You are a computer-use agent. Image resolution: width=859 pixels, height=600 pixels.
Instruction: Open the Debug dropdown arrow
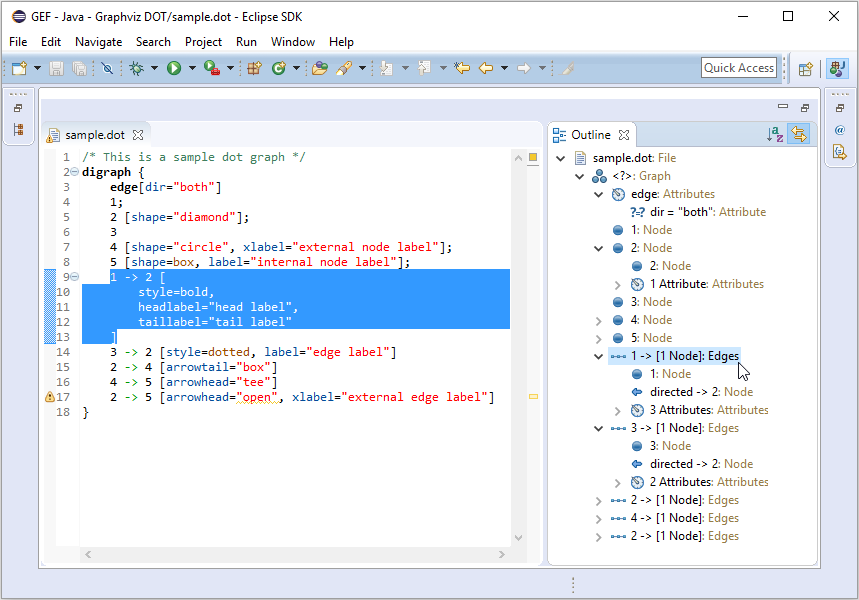(154, 68)
